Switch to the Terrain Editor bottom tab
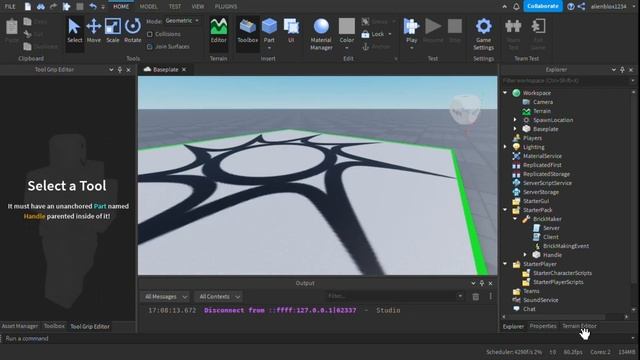The height and width of the screenshot is (360, 640). tap(579, 326)
